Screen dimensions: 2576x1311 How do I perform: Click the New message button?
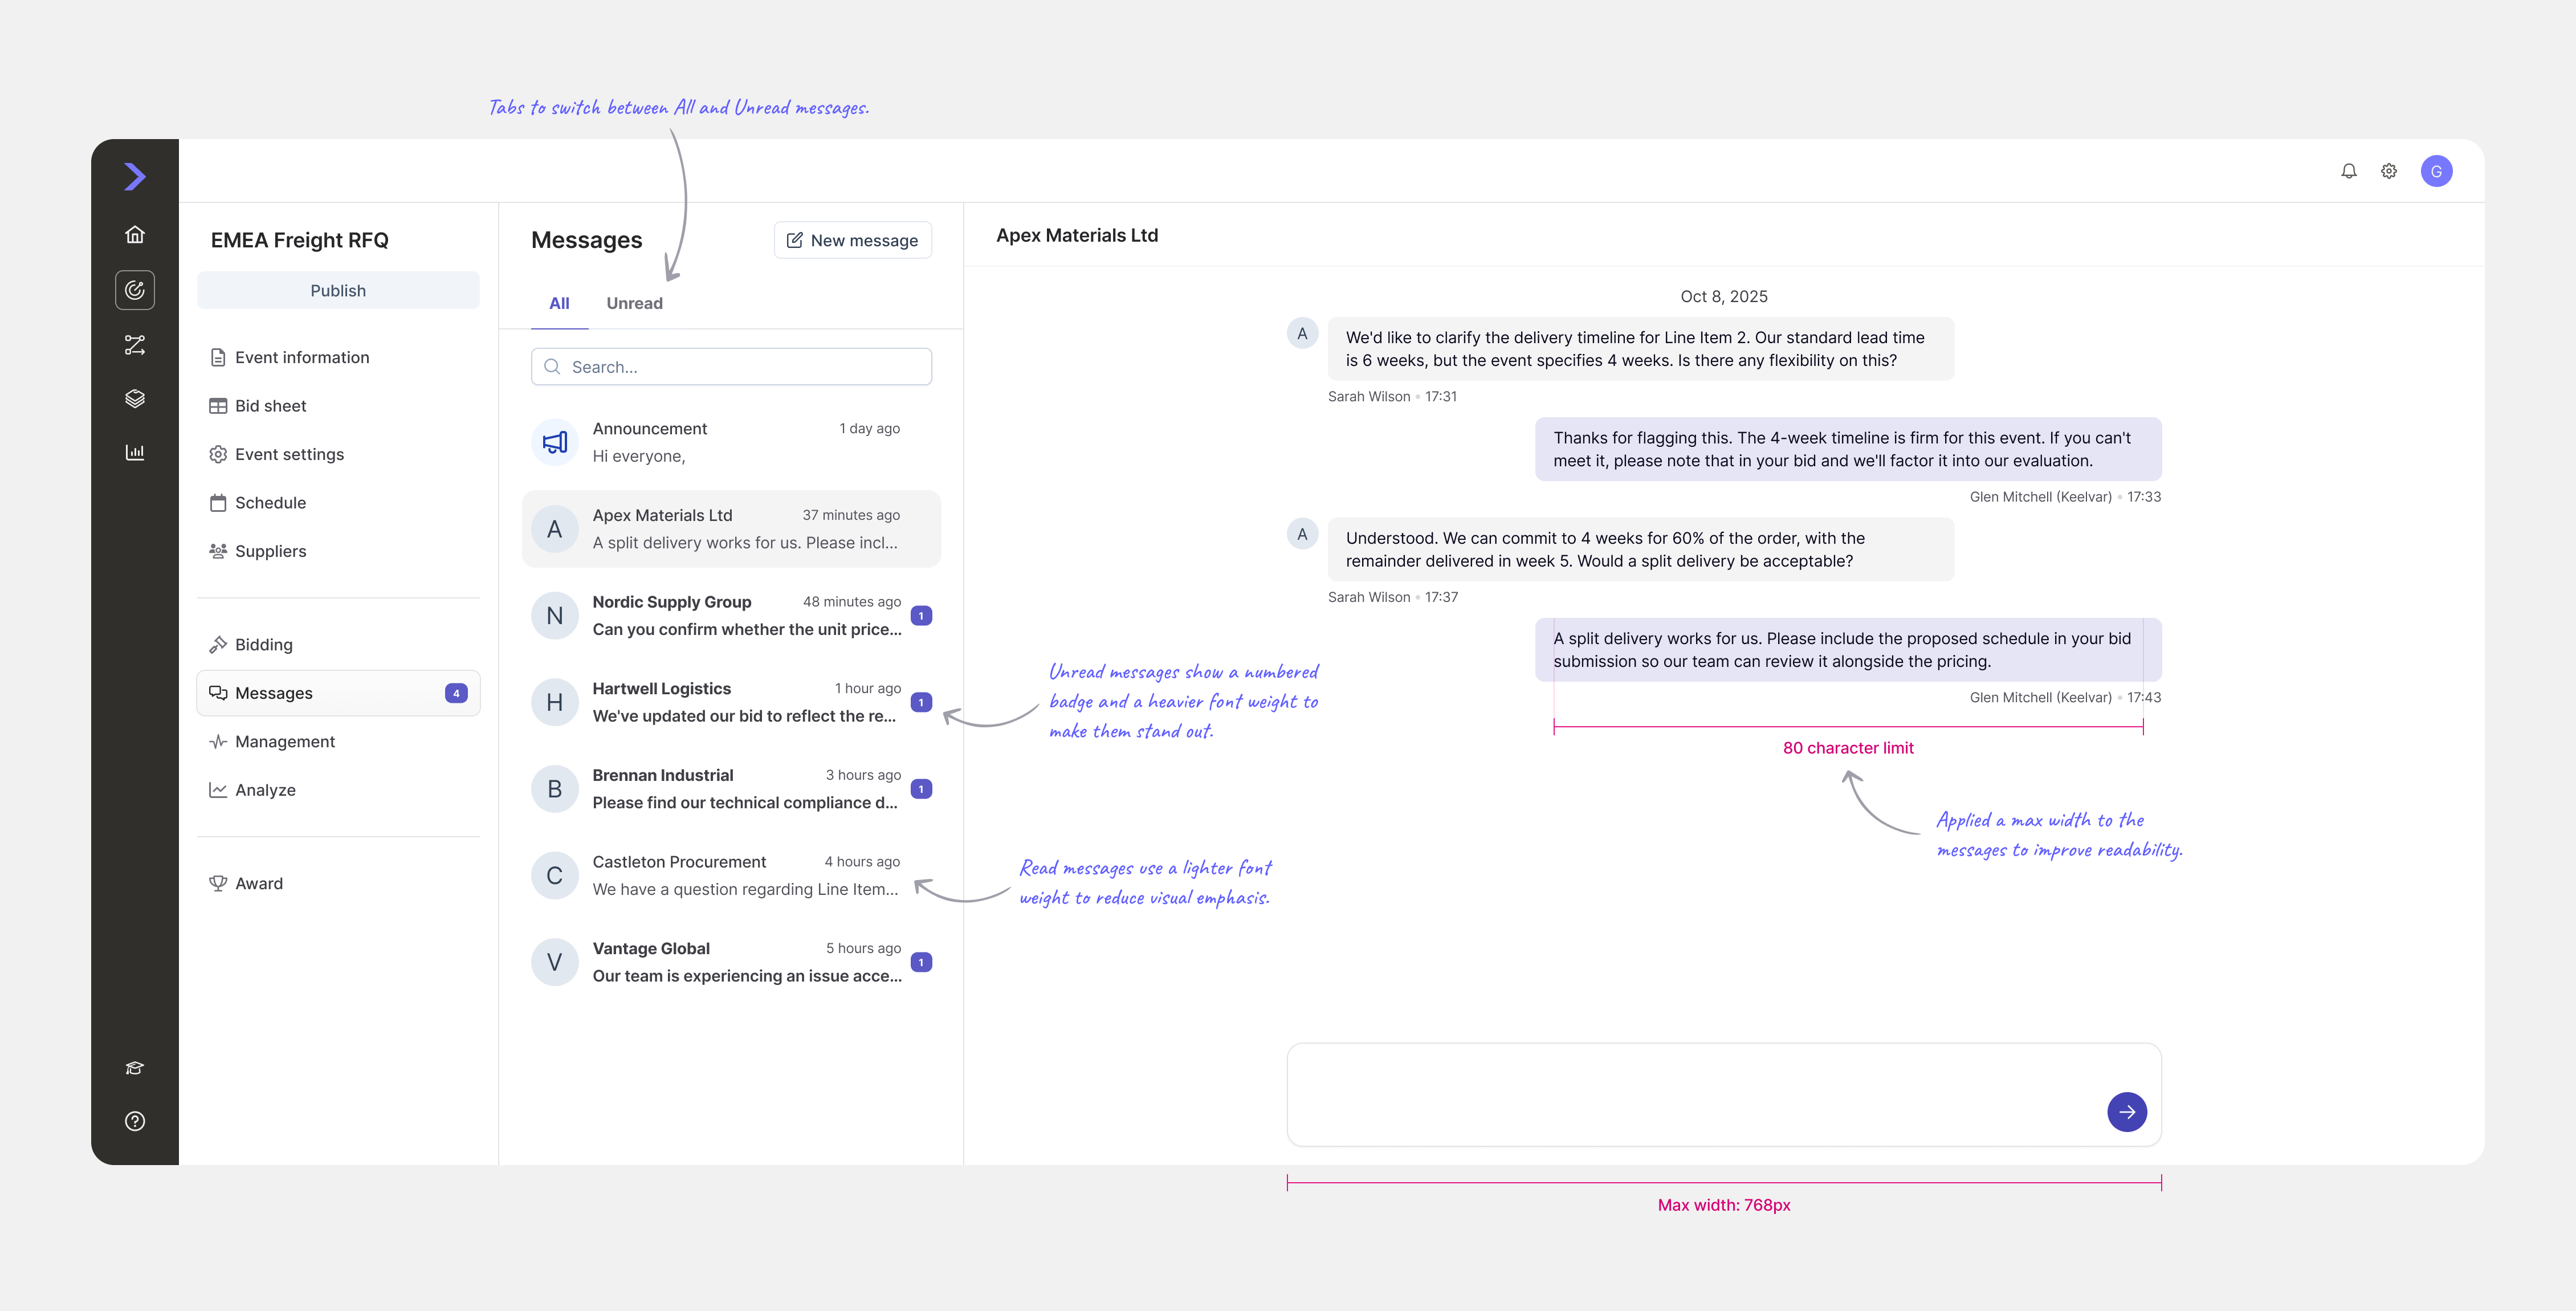[x=853, y=240]
